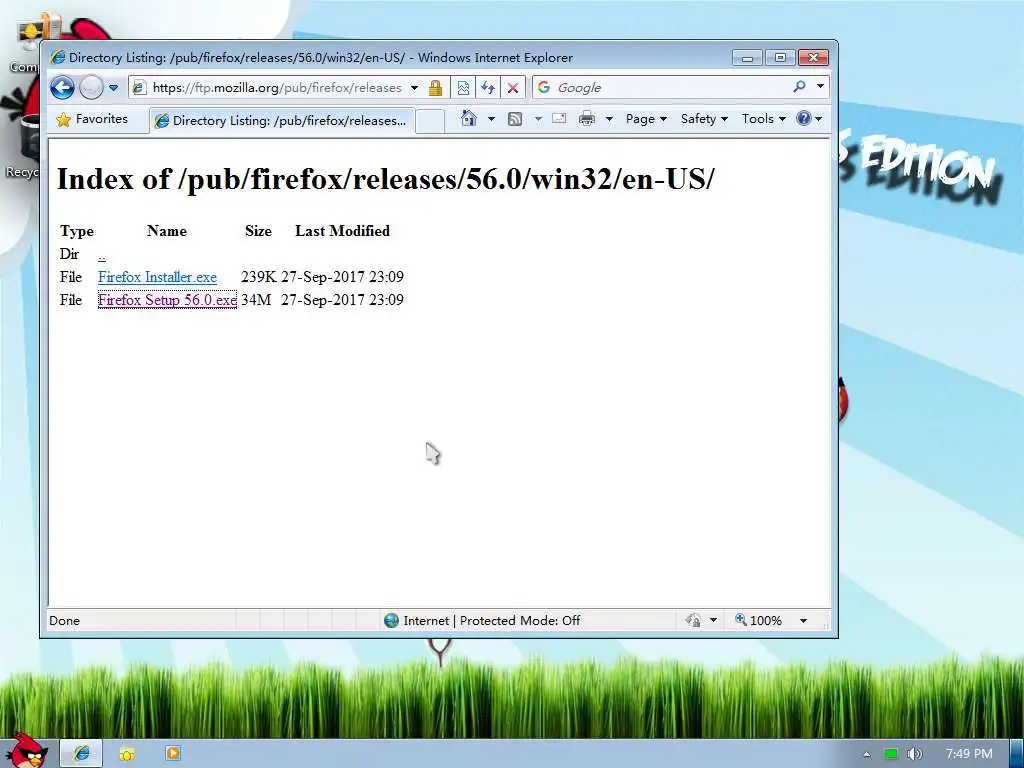
Task: Click the 7:49 PM clock
Action: click(x=969, y=754)
